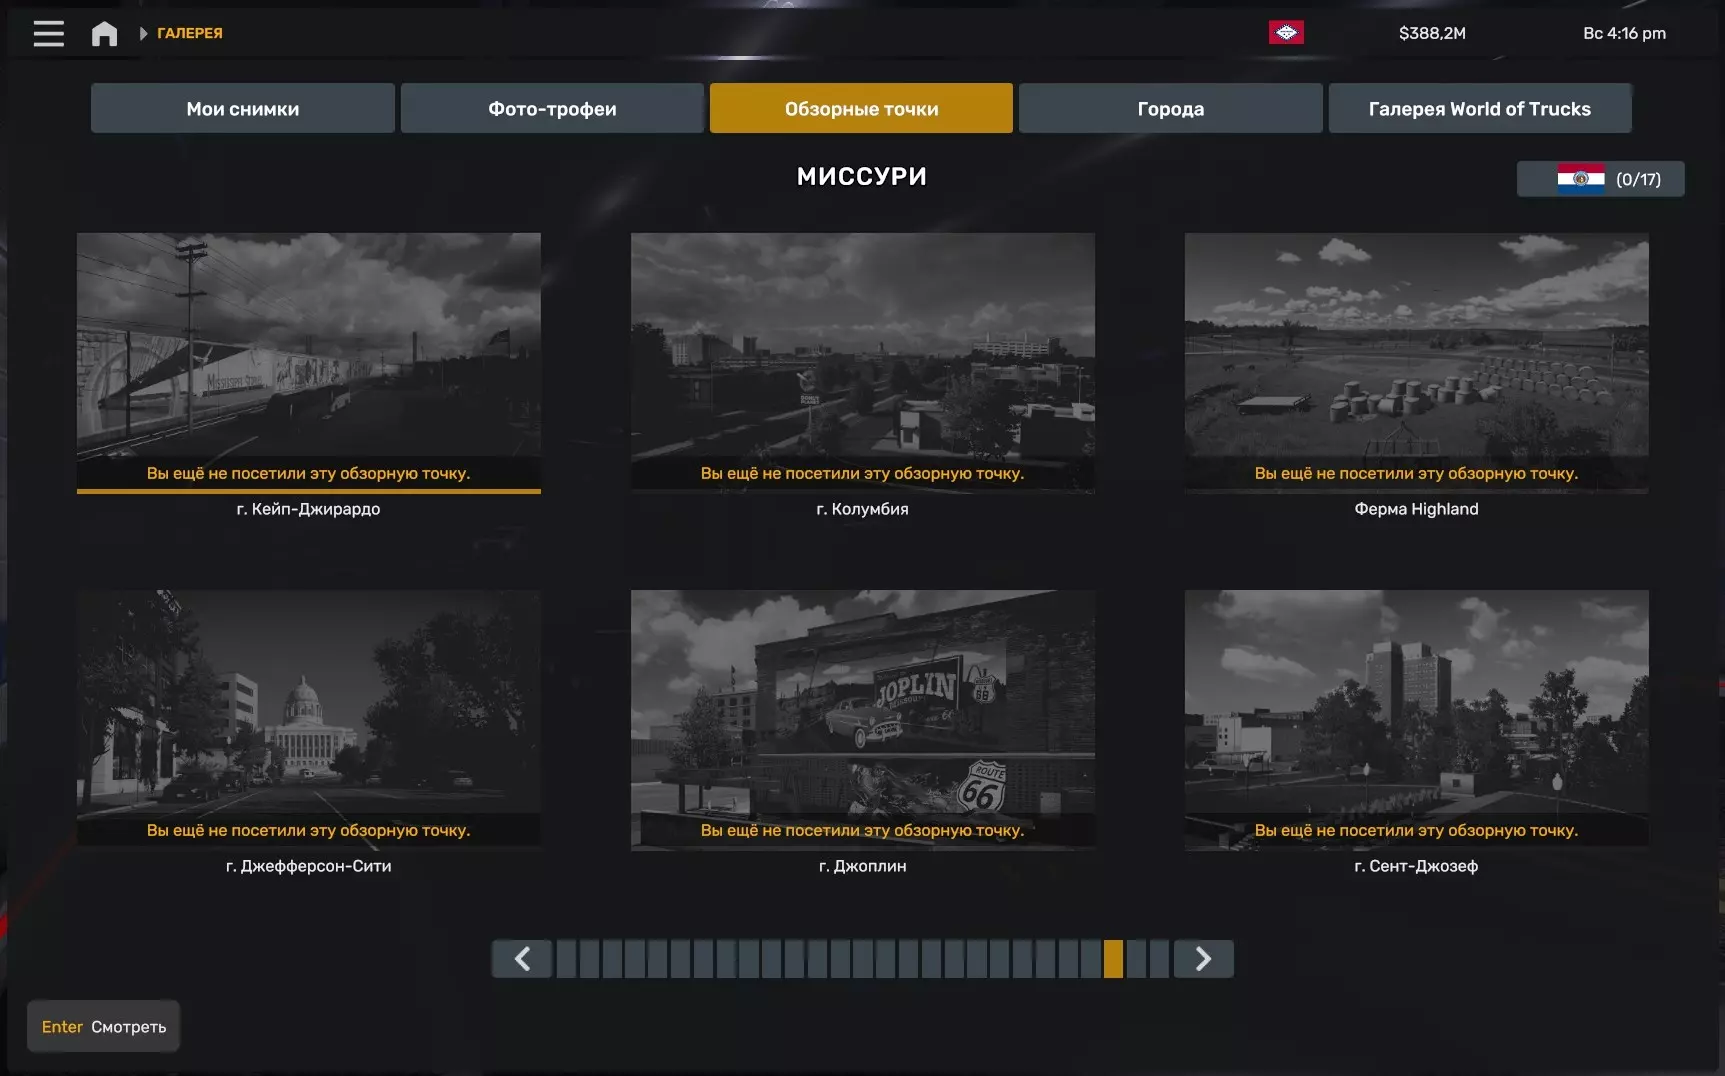Open the hamburger main menu
This screenshot has width=1725, height=1076.
click(x=48, y=33)
